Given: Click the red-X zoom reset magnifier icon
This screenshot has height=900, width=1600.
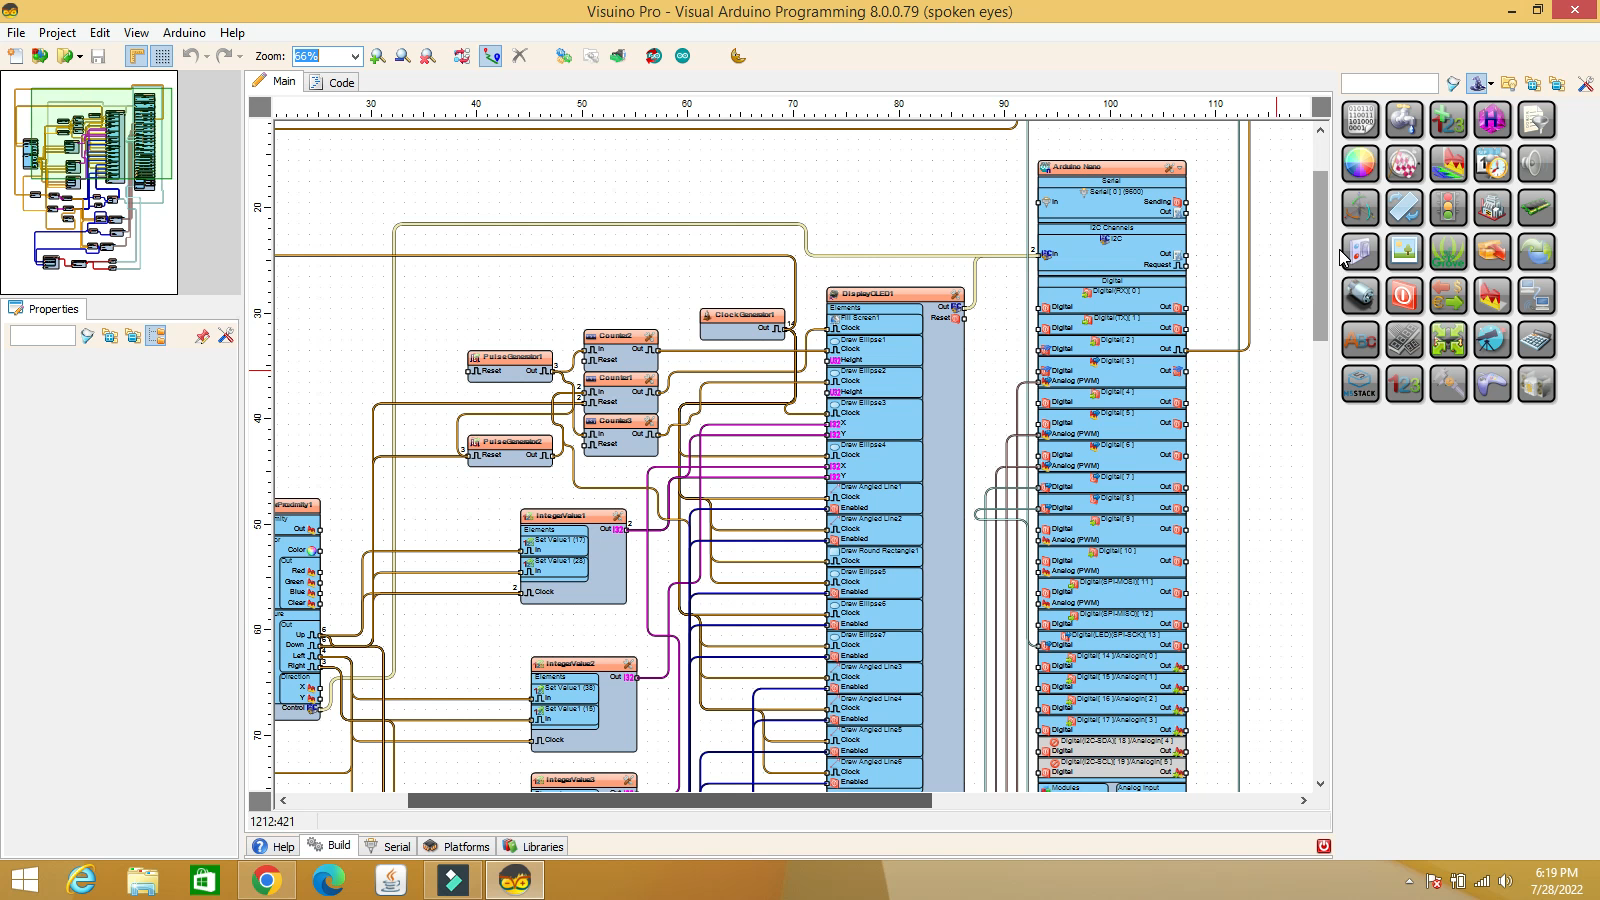Looking at the screenshot, I should (x=427, y=56).
